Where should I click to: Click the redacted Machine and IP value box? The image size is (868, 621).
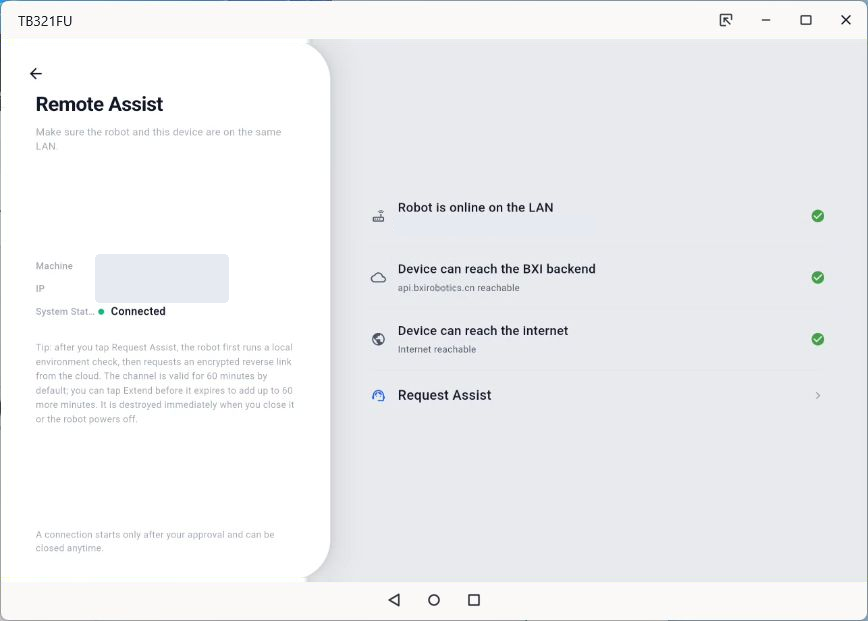point(162,278)
